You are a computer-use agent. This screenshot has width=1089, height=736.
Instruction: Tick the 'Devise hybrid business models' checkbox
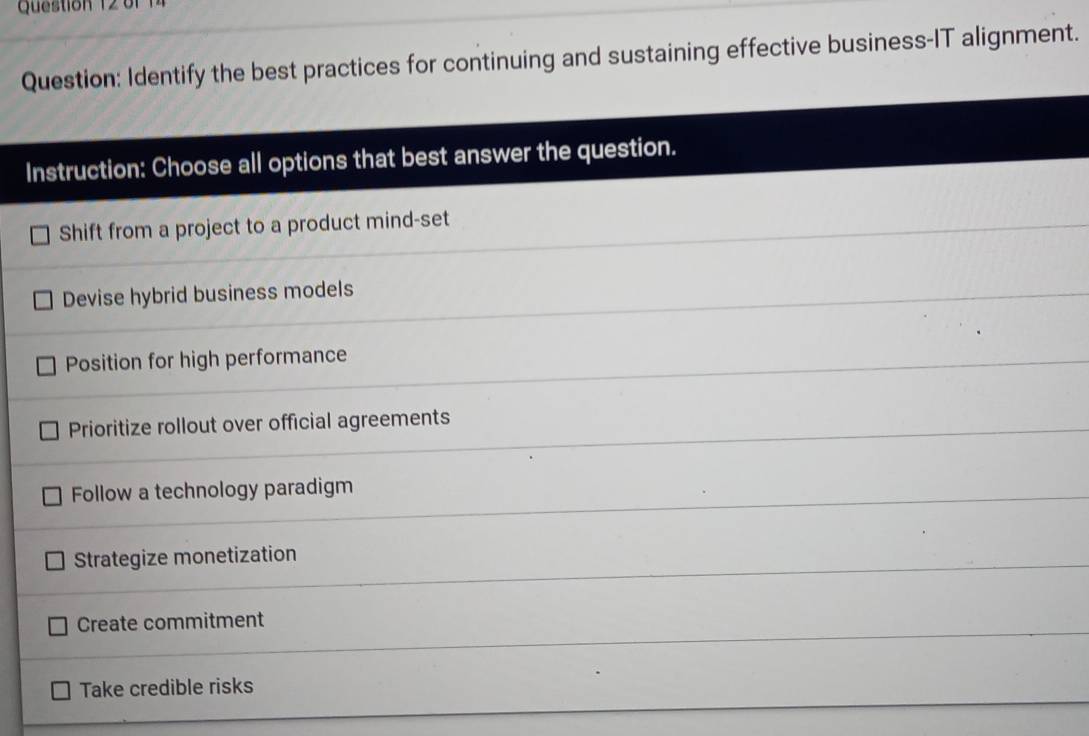pyautogui.click(x=44, y=300)
